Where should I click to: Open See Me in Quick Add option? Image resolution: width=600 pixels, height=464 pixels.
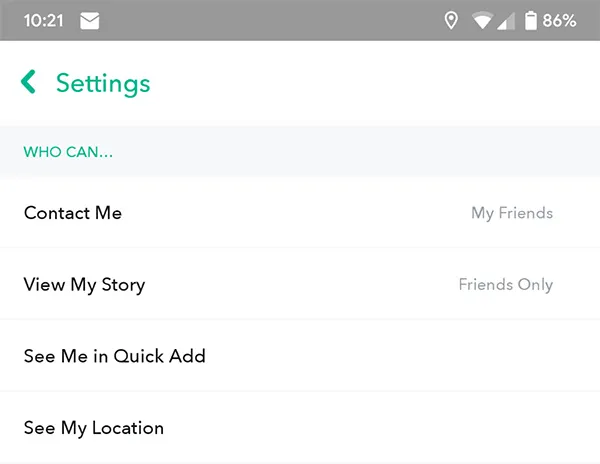coord(300,355)
